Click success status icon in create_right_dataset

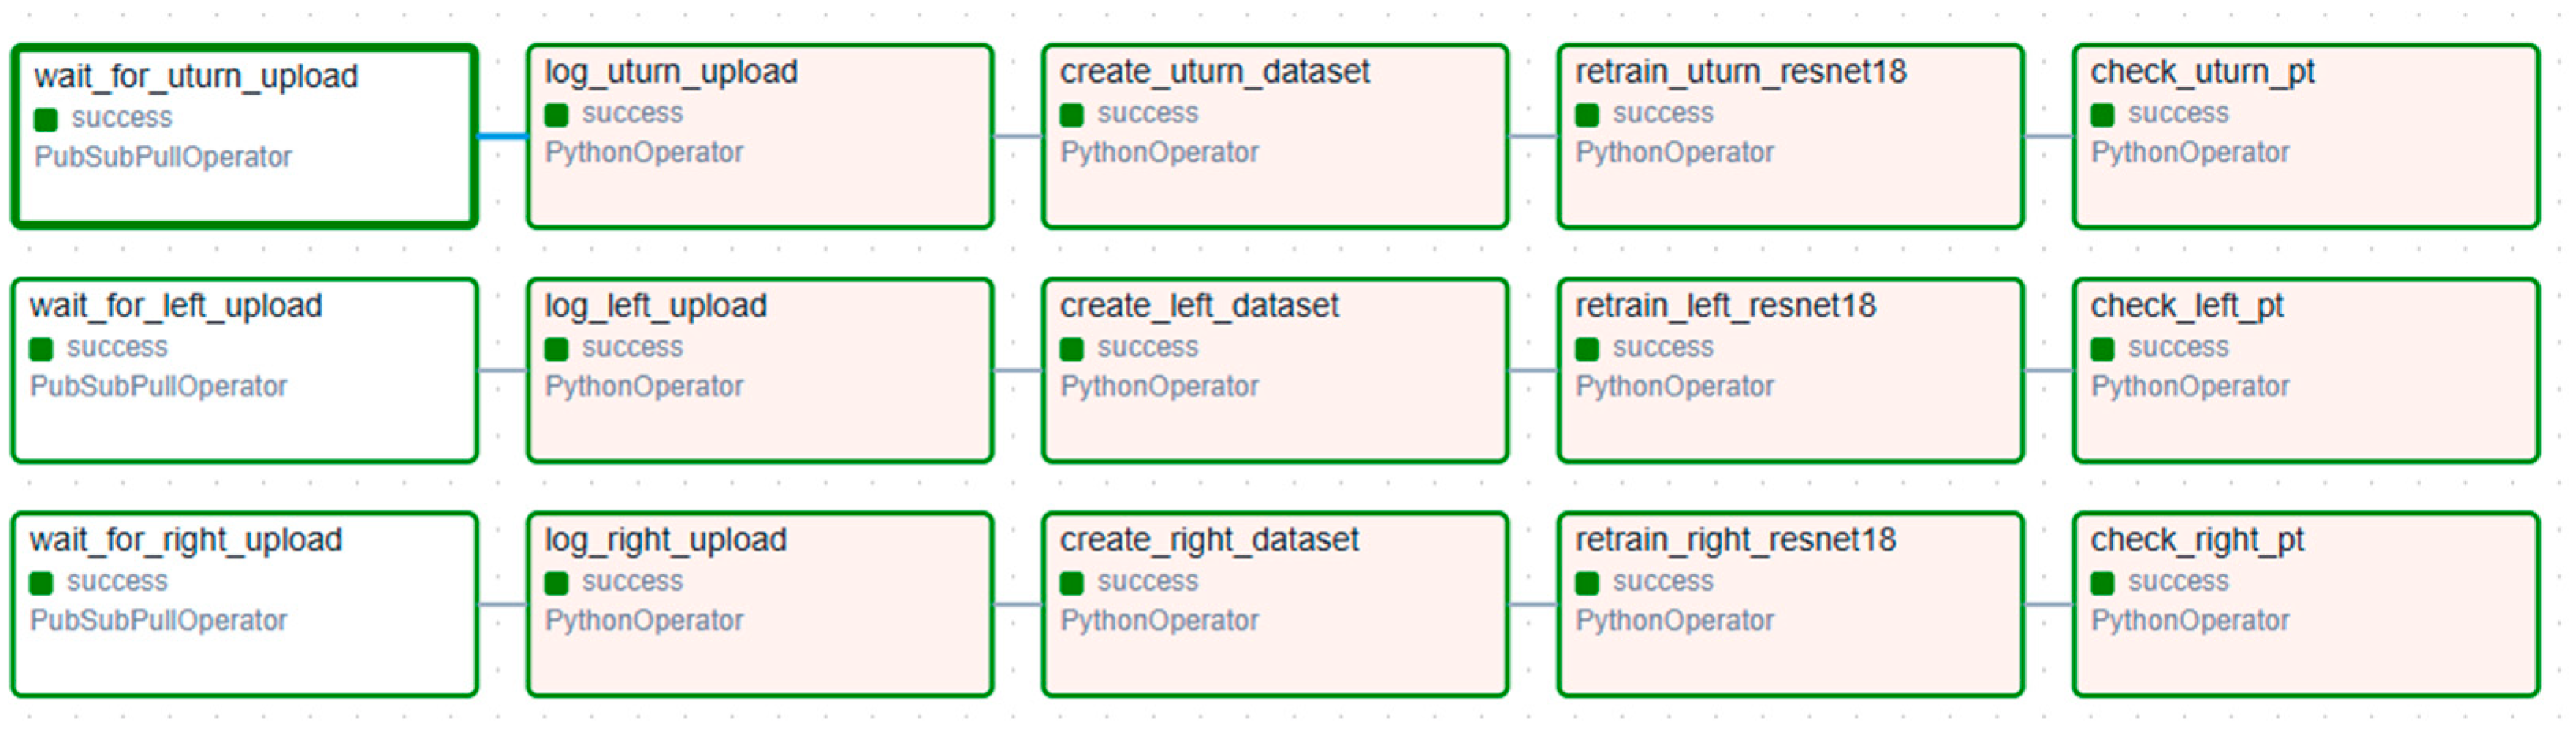[x=1072, y=584]
